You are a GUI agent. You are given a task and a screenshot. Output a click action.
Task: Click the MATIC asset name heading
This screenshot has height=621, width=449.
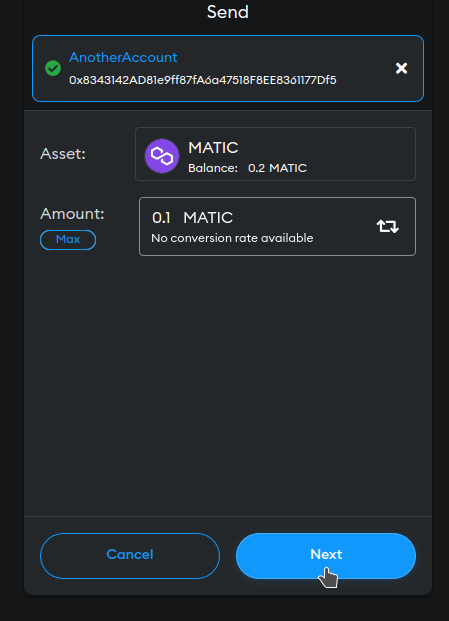213,148
